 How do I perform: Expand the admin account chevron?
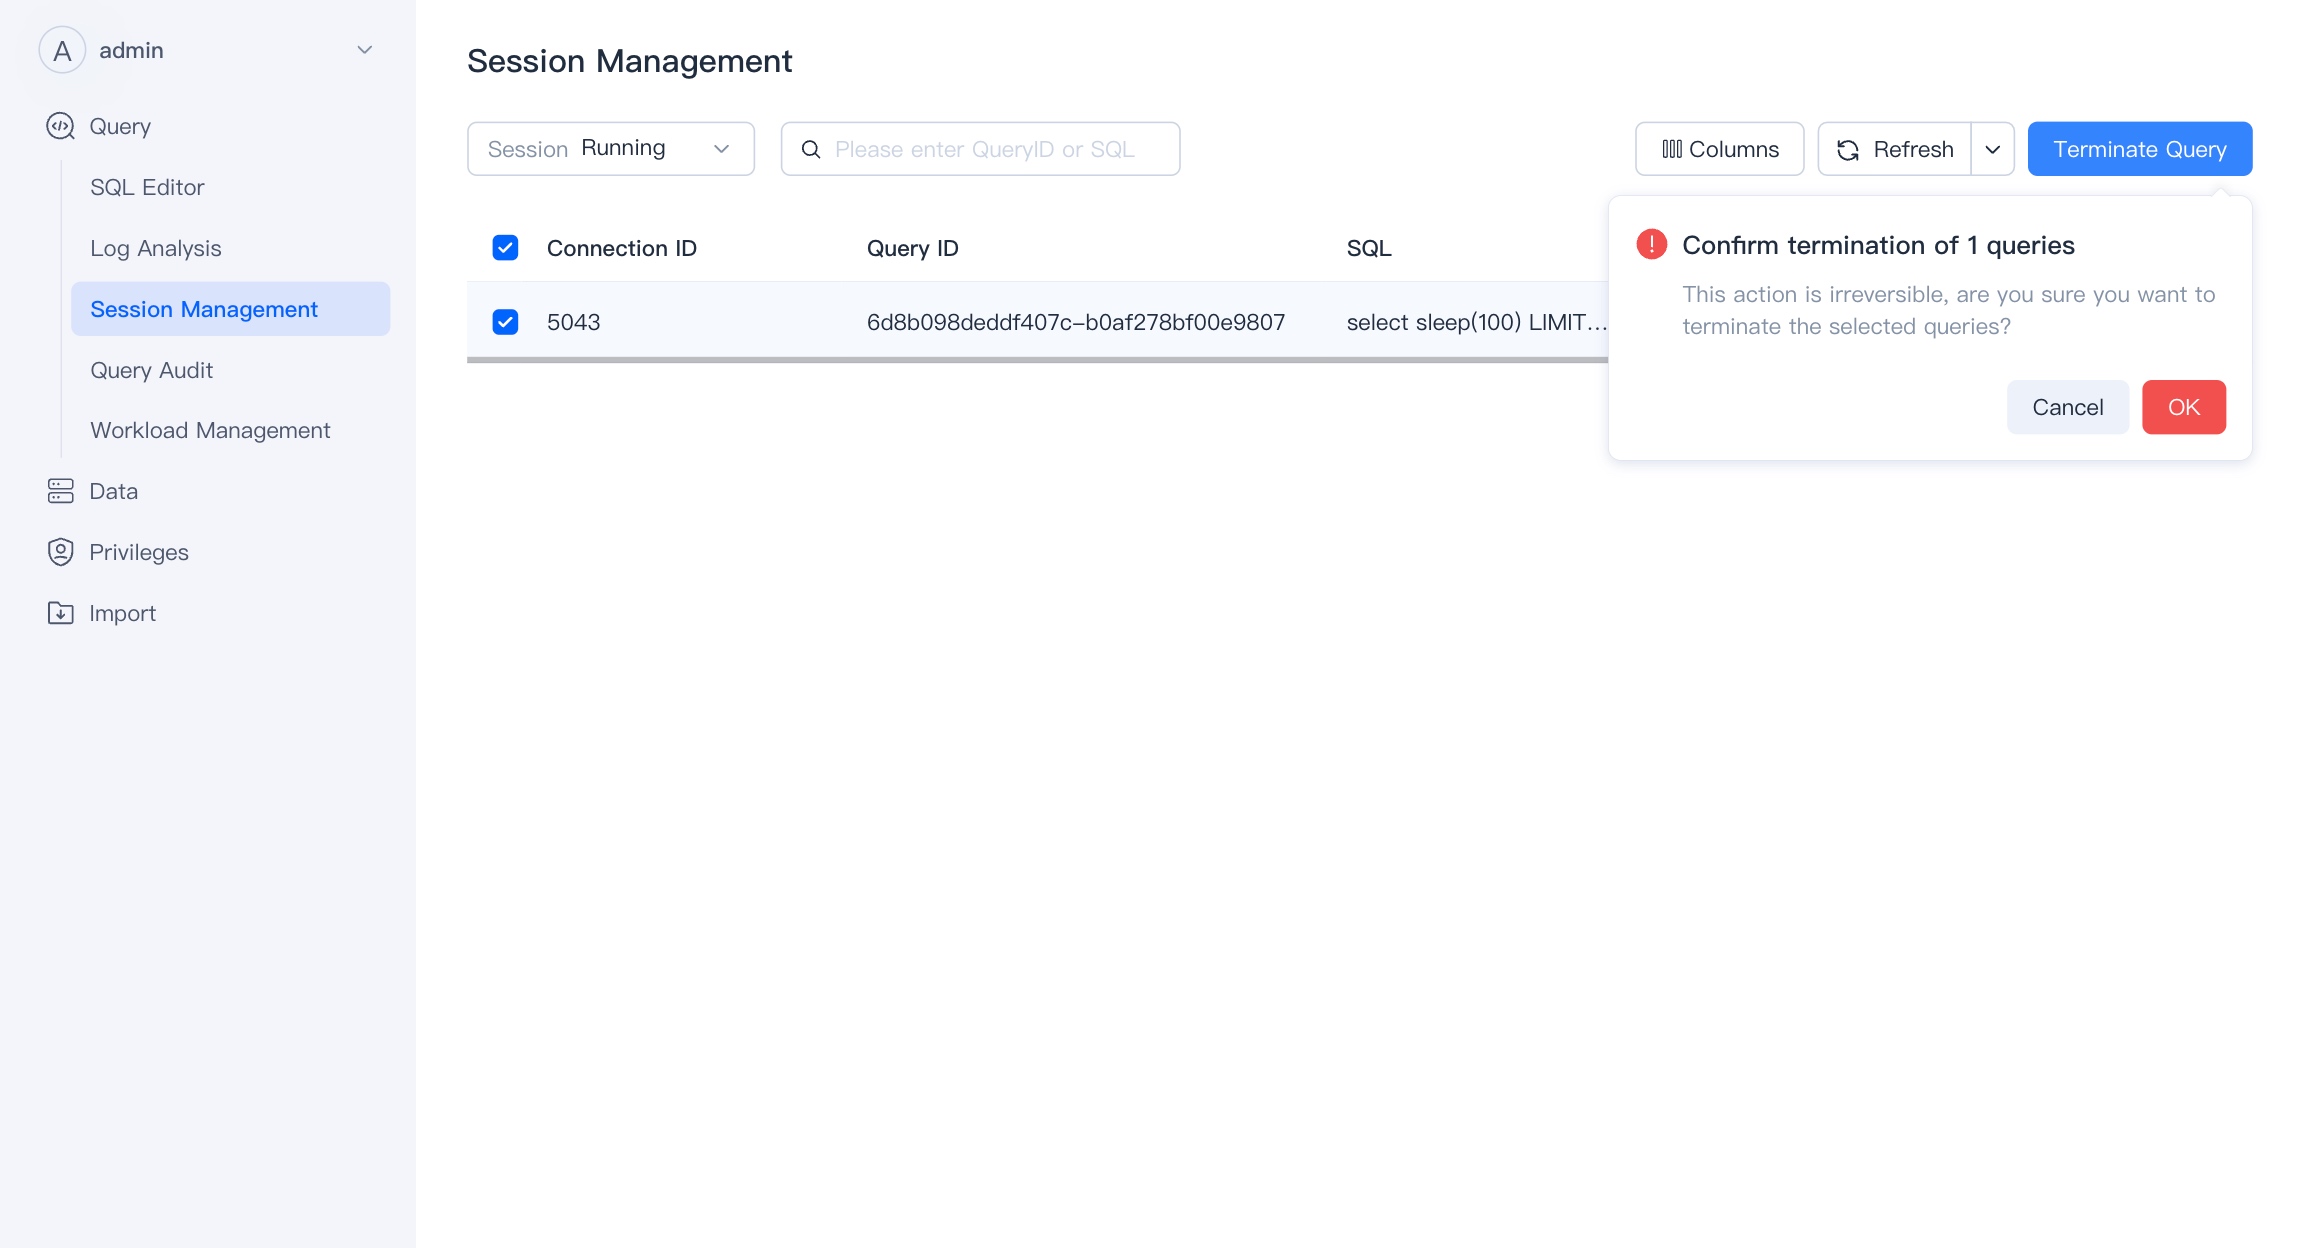pos(365,50)
